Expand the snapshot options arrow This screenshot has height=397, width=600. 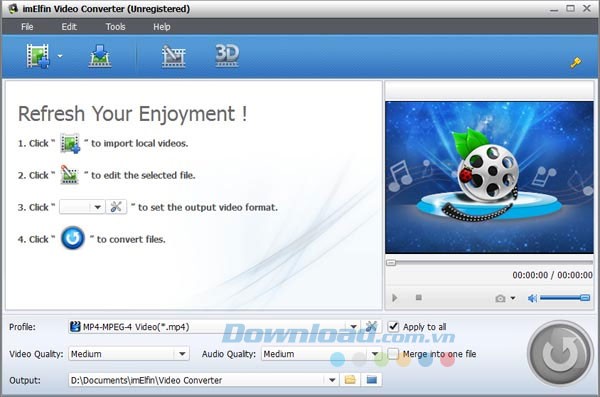pyautogui.click(x=513, y=298)
